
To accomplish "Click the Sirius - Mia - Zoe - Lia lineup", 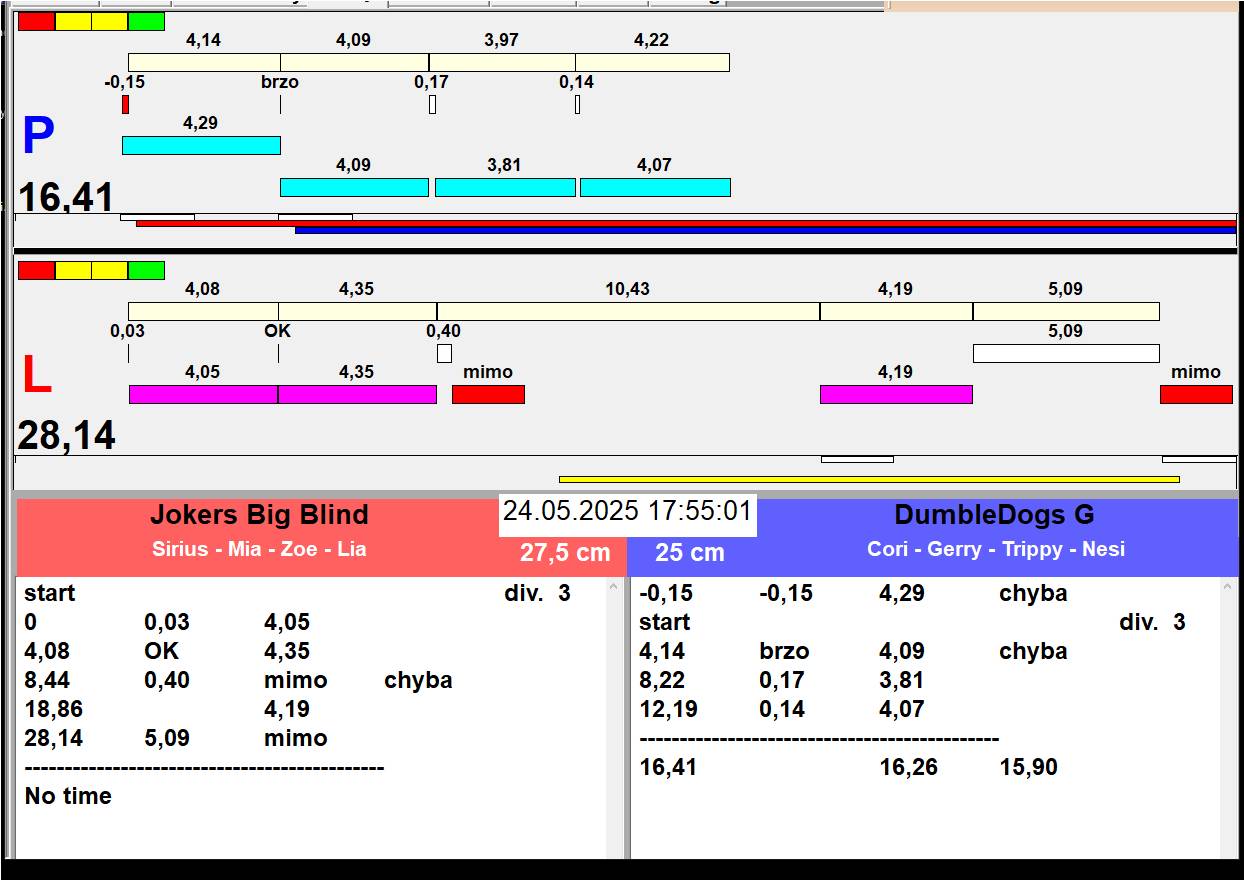I will click(259, 549).
